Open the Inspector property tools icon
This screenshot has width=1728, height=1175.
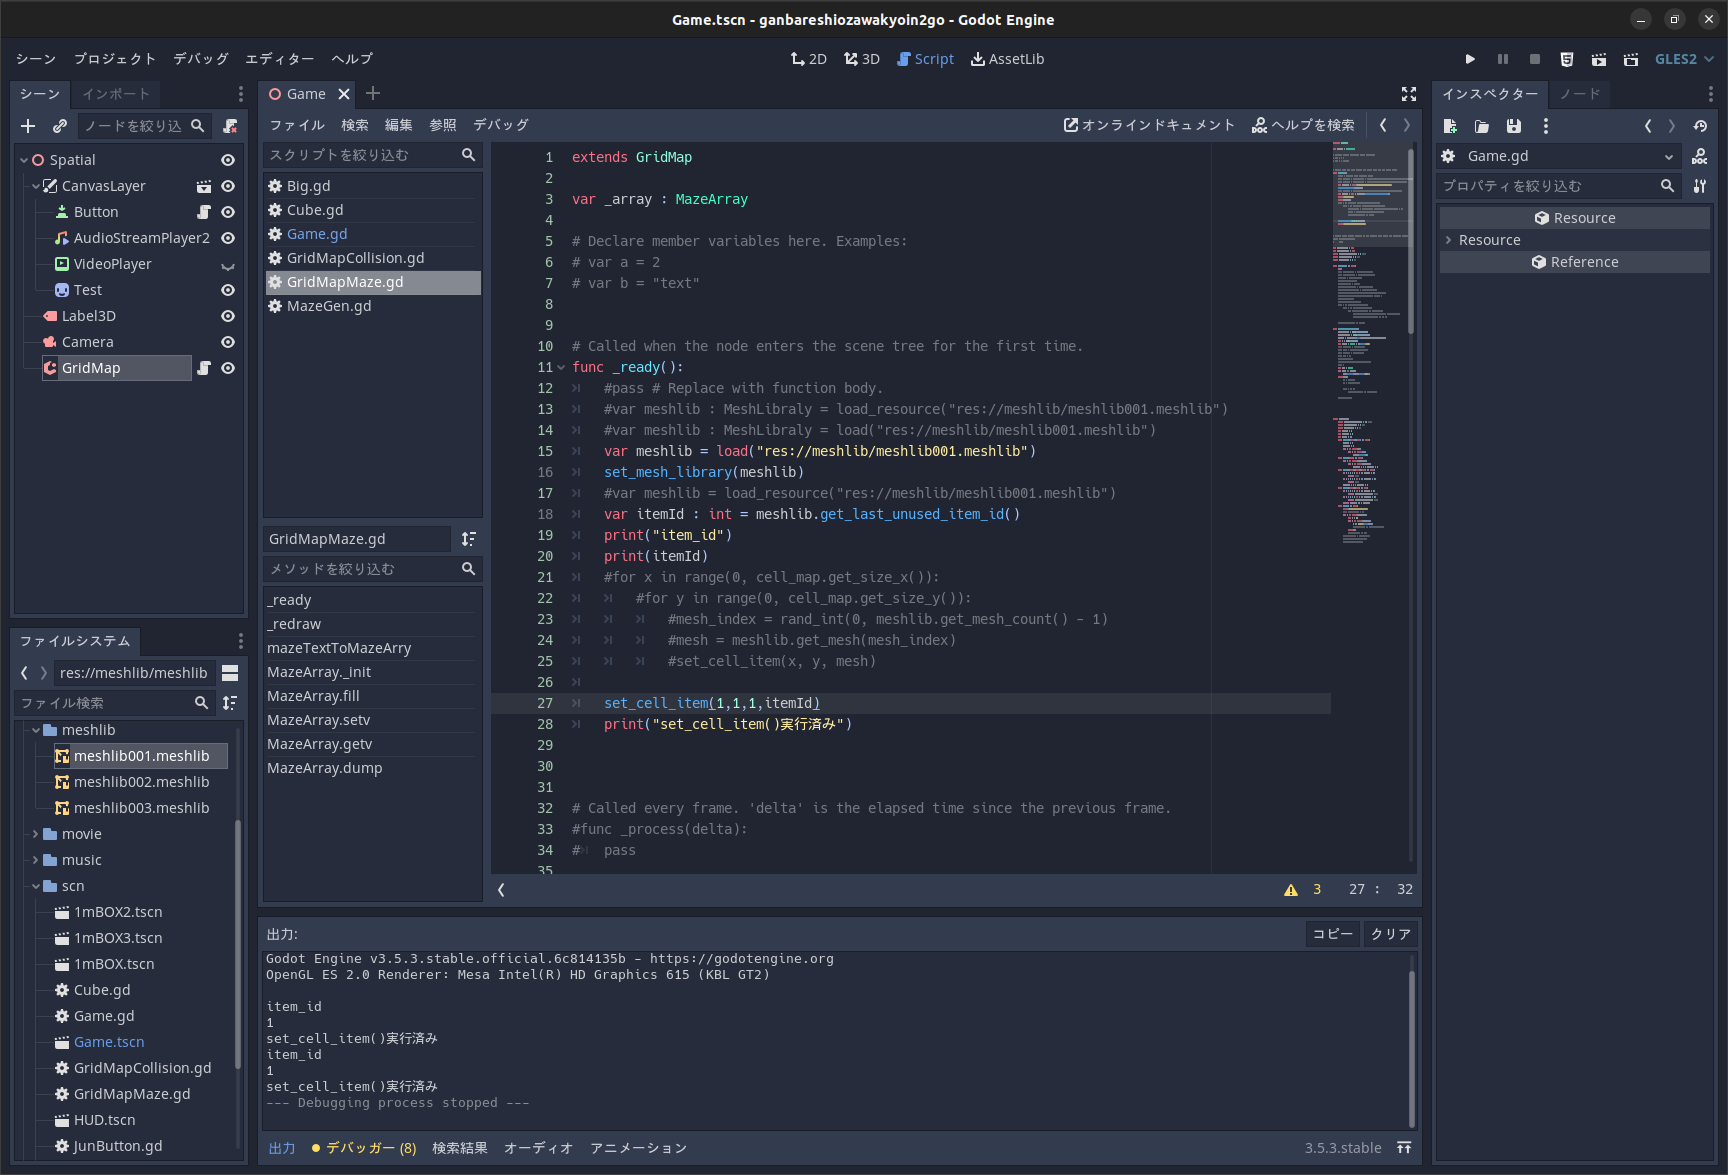[x=1700, y=186]
